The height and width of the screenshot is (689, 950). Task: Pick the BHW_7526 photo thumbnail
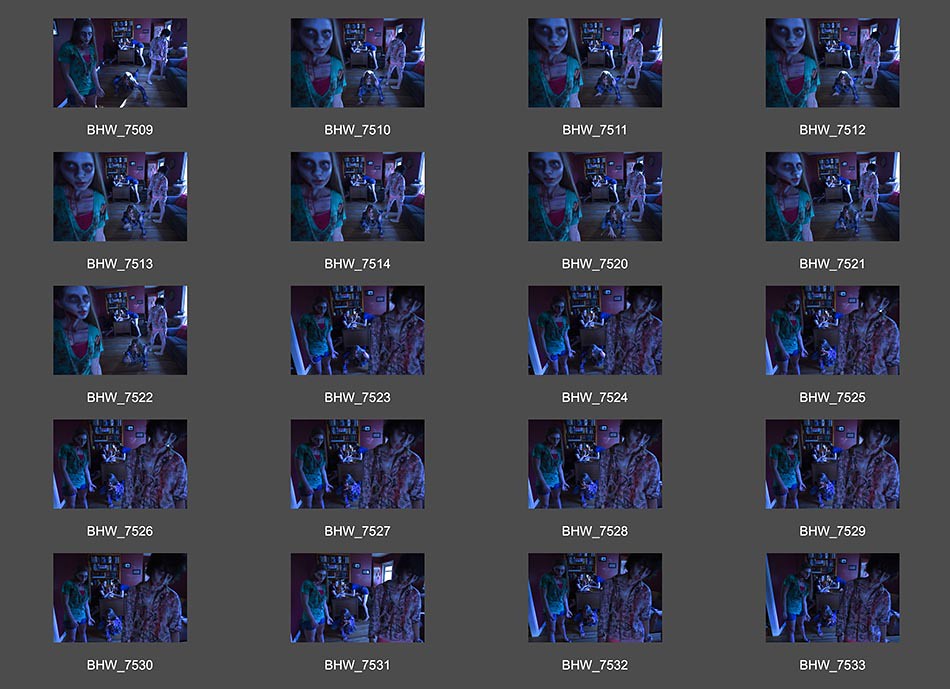coord(120,464)
